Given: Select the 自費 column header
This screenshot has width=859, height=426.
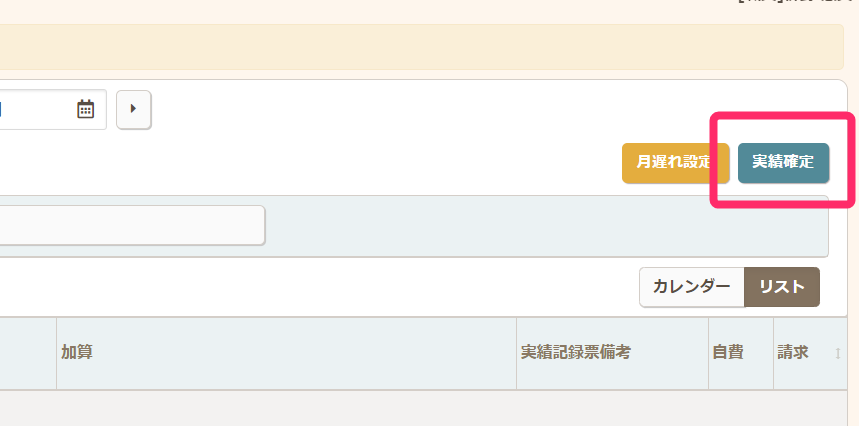Looking at the screenshot, I should [727, 353].
